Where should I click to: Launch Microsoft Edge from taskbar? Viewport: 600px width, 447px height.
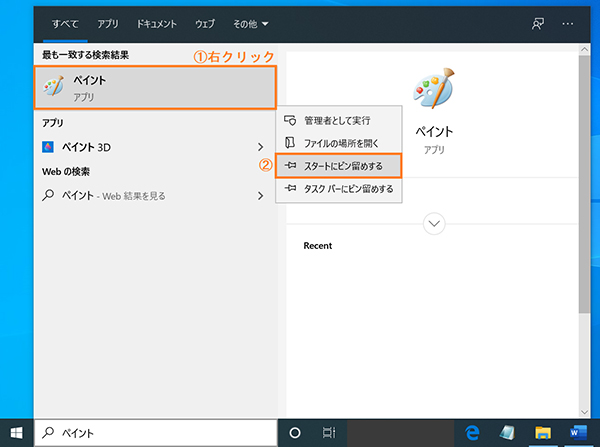pyautogui.click(x=472, y=433)
